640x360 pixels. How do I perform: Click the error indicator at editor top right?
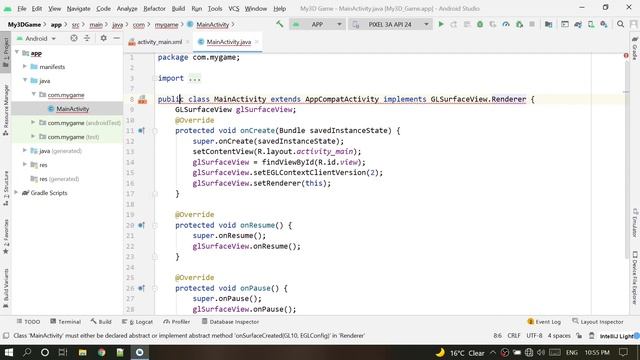point(626,56)
